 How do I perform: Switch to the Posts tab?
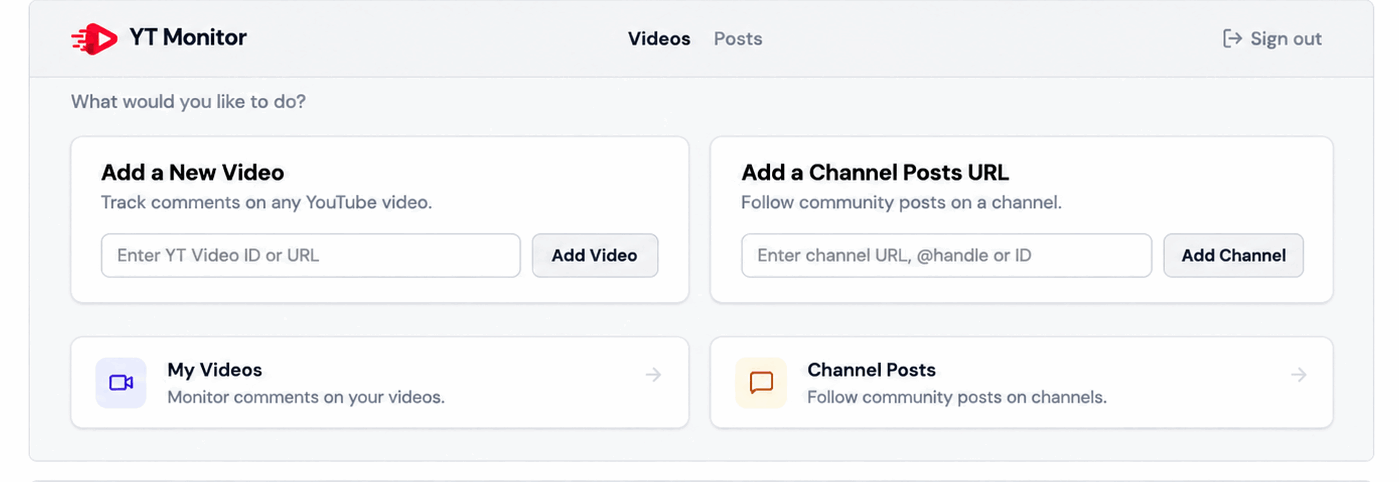[x=738, y=39]
